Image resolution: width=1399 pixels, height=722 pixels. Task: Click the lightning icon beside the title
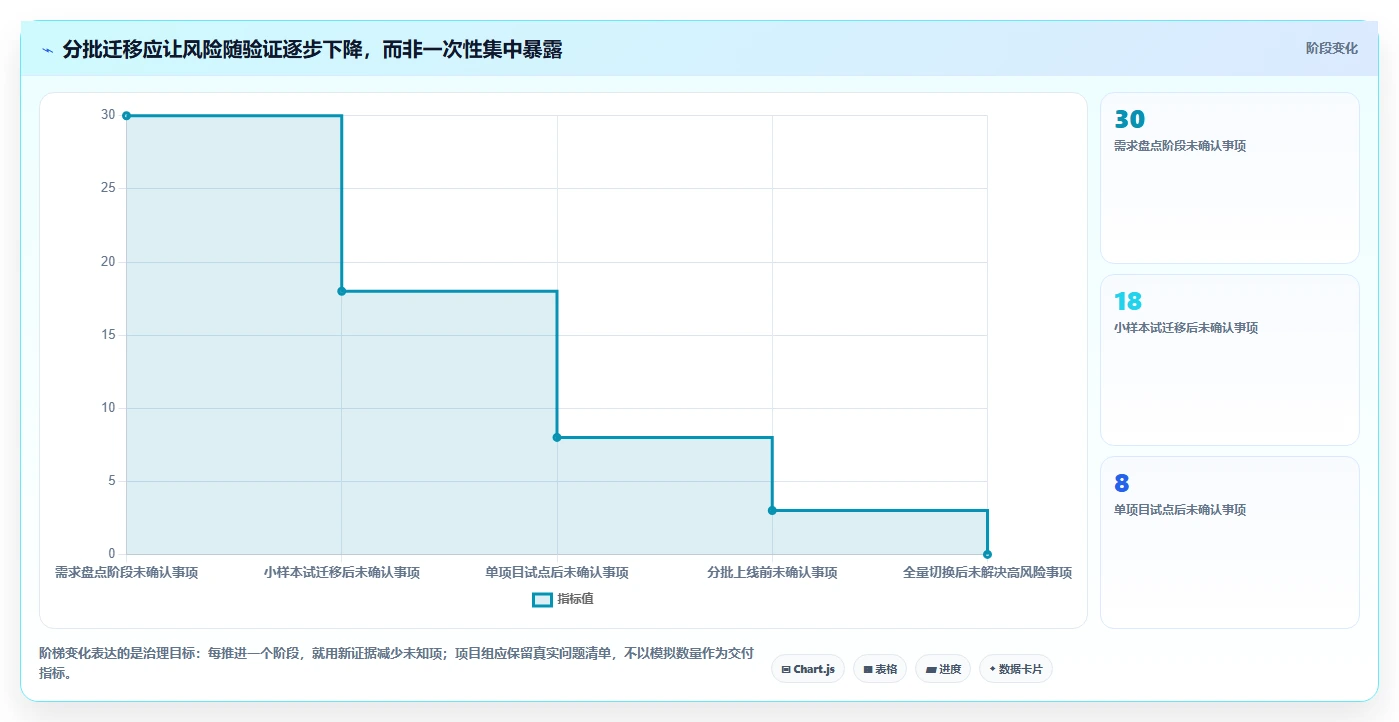(48, 49)
